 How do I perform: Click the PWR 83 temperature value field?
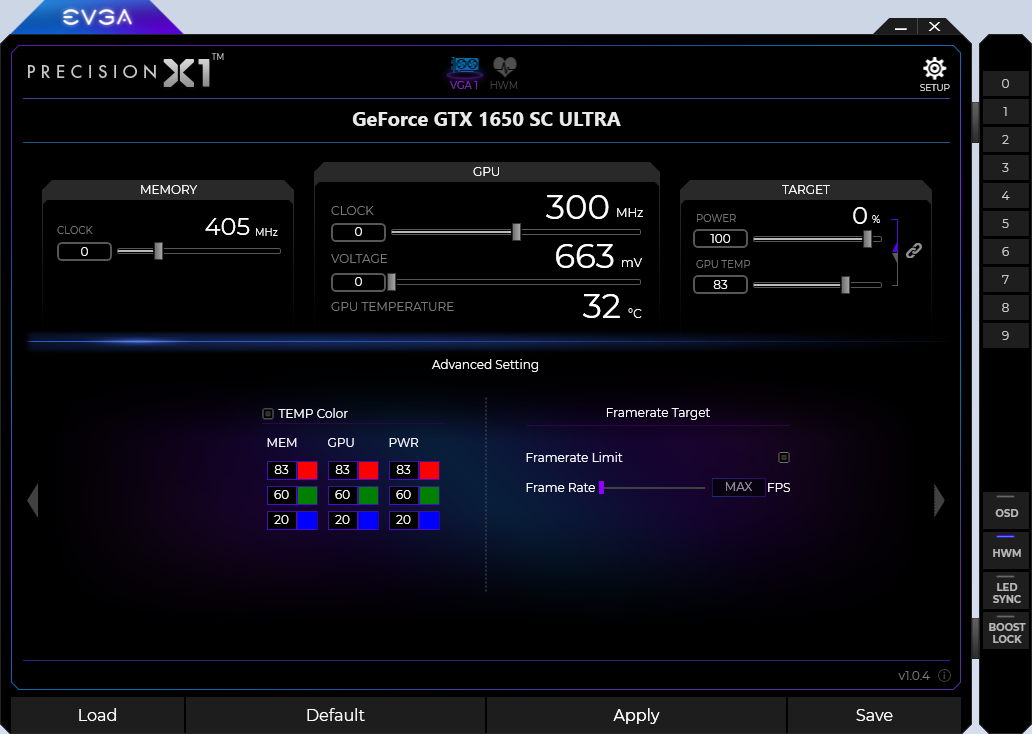point(403,470)
